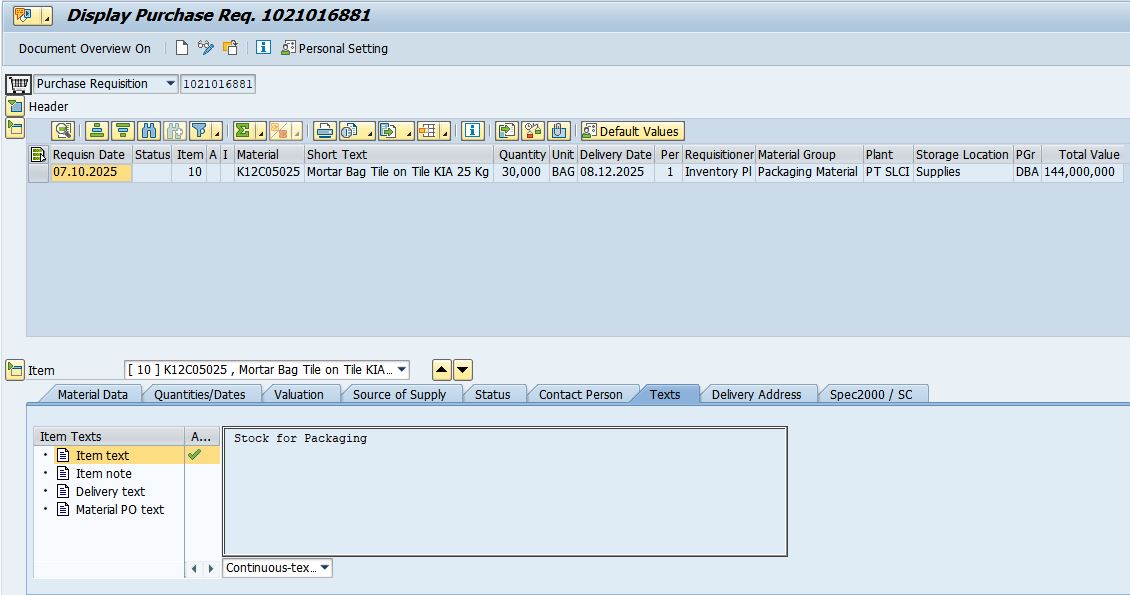The image size is (1130, 595).
Task: Click the Sort Ascending icon
Action: (x=97, y=131)
